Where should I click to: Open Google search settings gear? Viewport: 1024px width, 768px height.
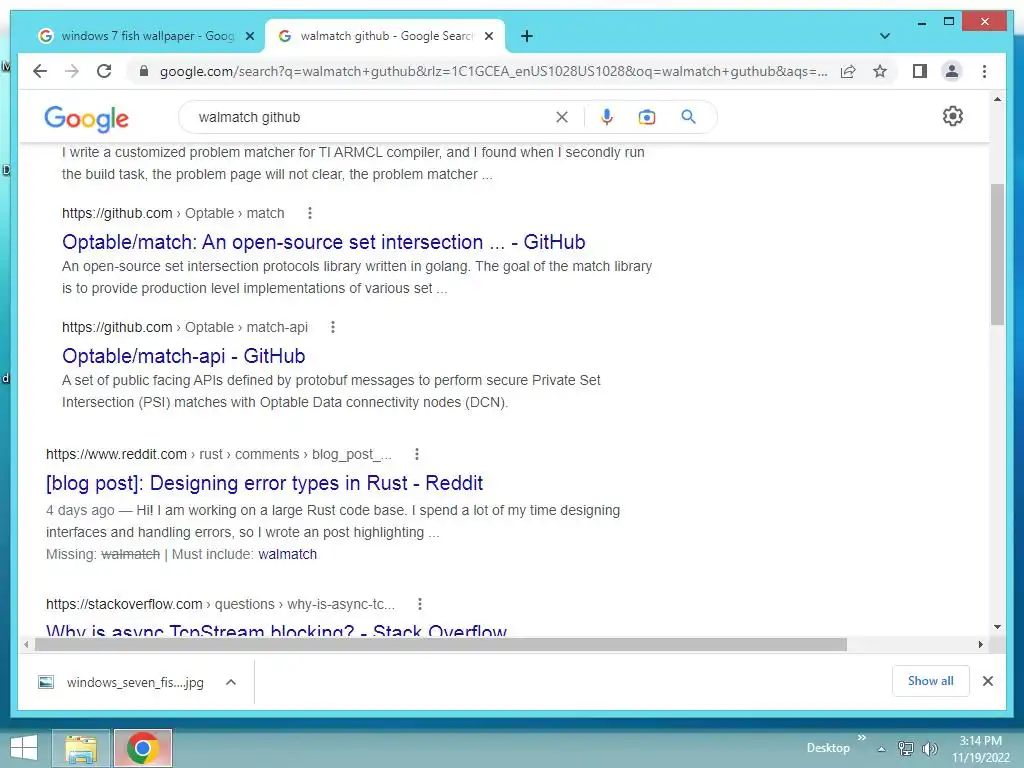tap(953, 116)
